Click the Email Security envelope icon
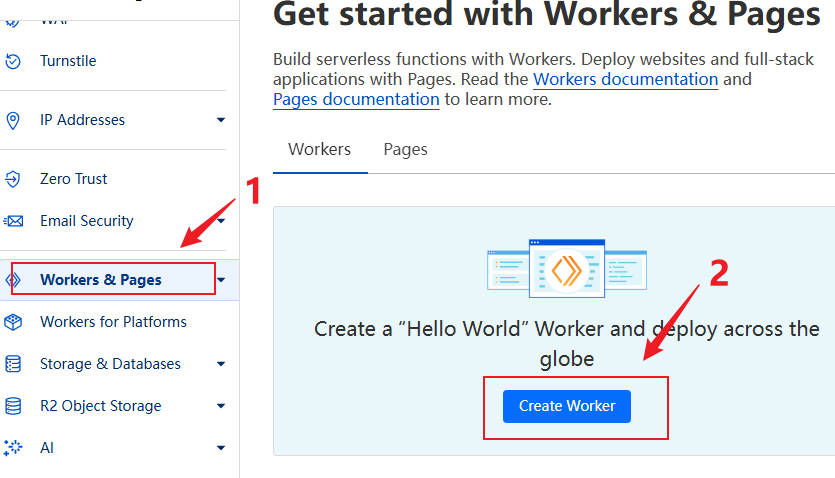The image size is (835, 478). pyautogui.click(x=13, y=221)
